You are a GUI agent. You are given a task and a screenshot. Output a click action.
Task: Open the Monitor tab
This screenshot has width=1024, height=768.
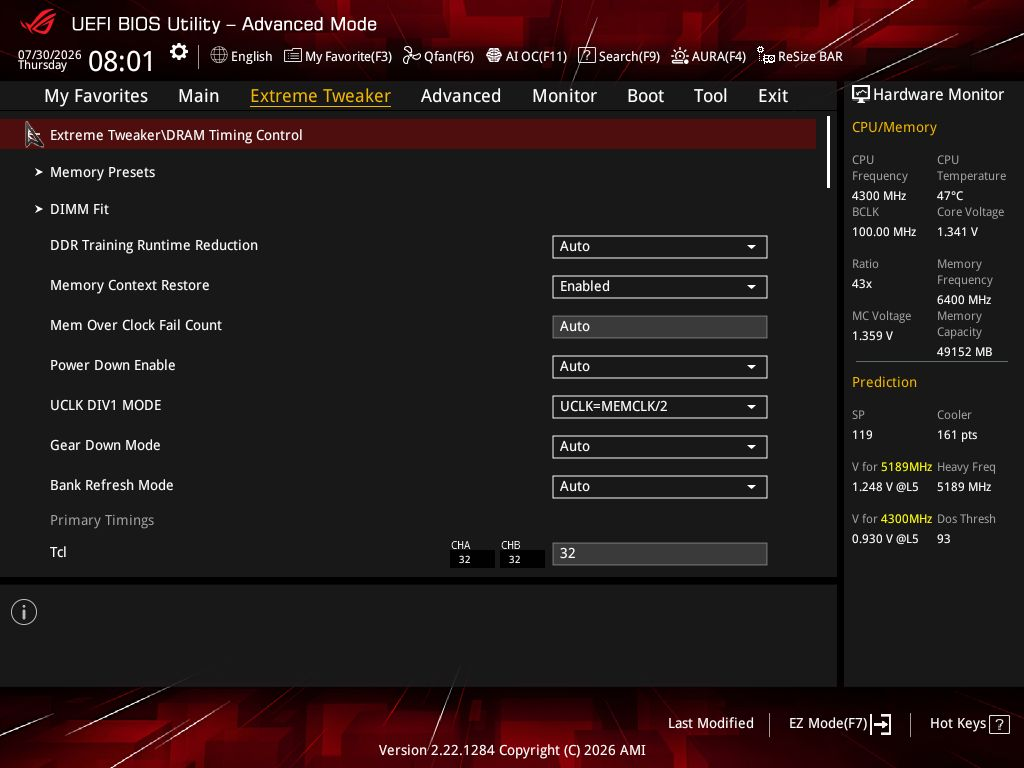564,96
